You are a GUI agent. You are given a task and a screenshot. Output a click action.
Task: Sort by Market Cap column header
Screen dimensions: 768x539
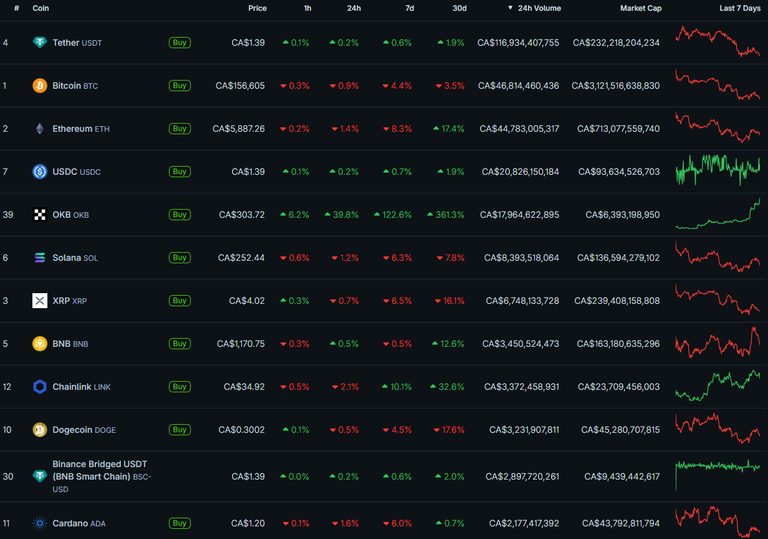(641, 8)
